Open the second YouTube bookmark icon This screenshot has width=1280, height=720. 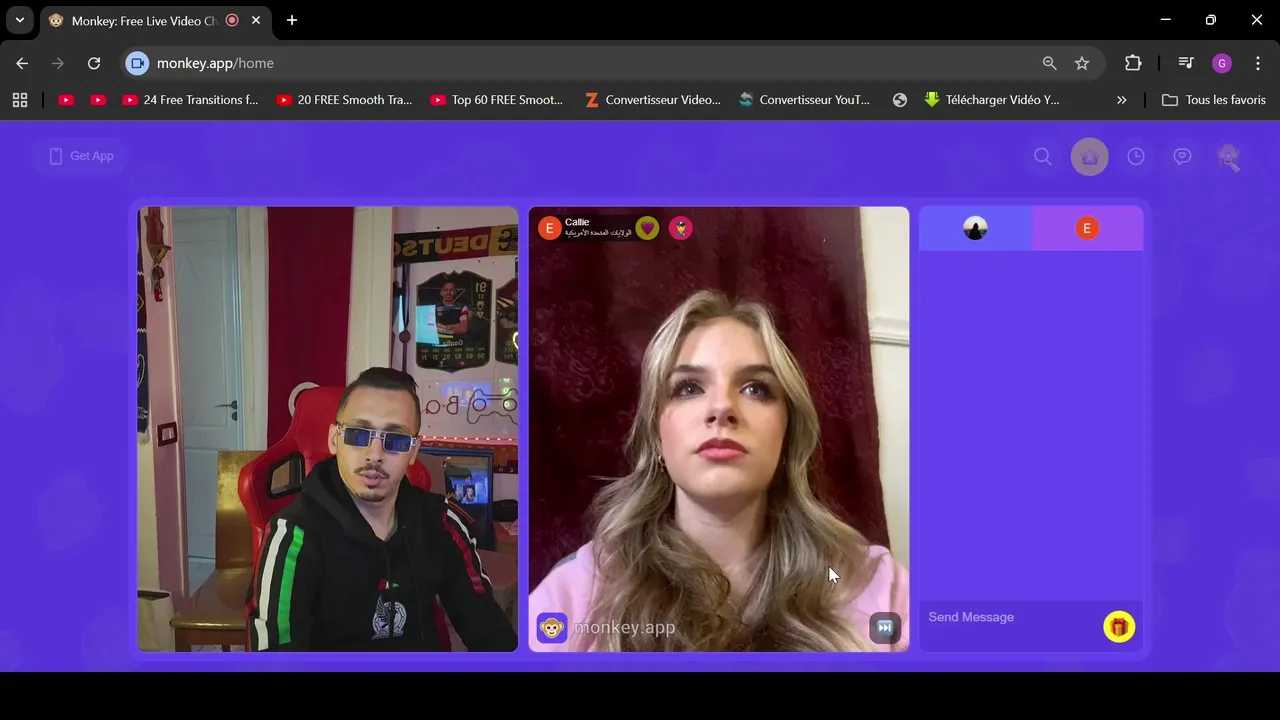[x=98, y=100]
